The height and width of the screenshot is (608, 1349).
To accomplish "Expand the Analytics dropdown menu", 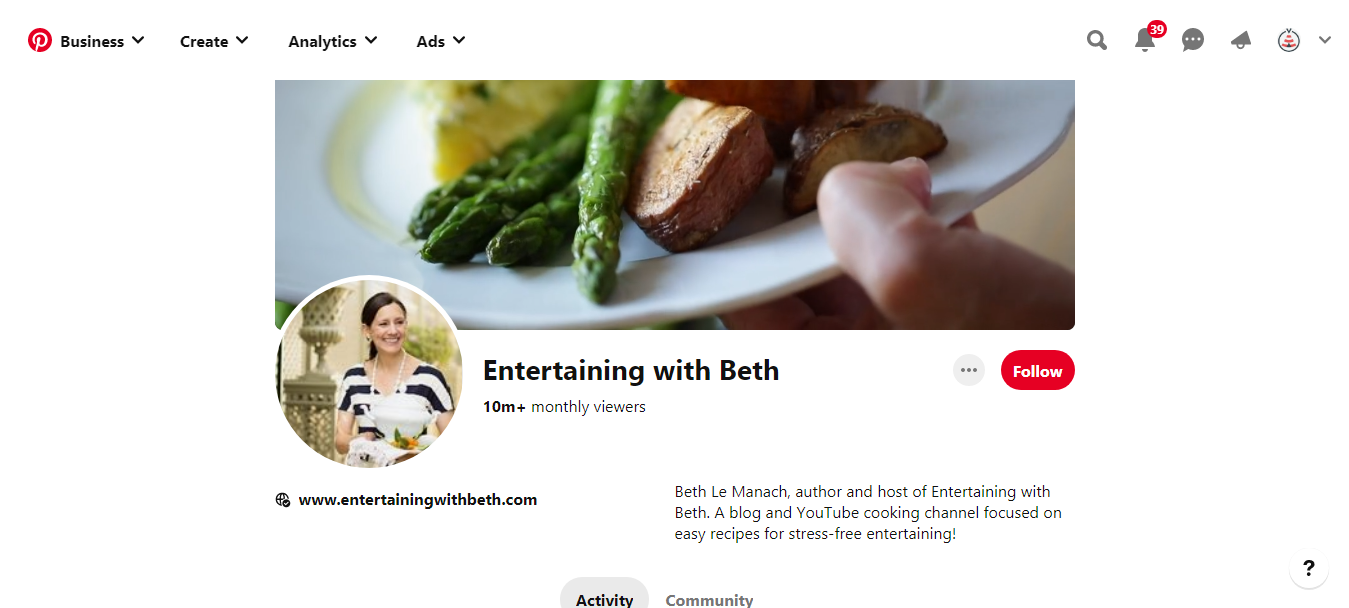I will click(x=333, y=41).
